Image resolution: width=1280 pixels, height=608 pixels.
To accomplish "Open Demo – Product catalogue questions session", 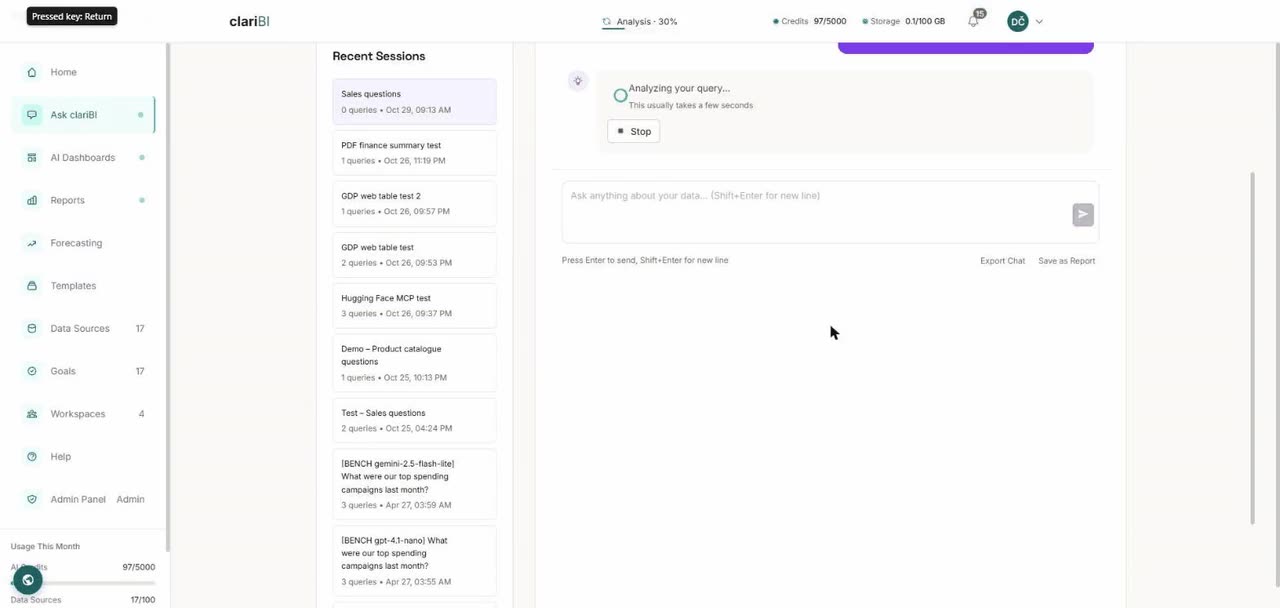I will [414, 363].
